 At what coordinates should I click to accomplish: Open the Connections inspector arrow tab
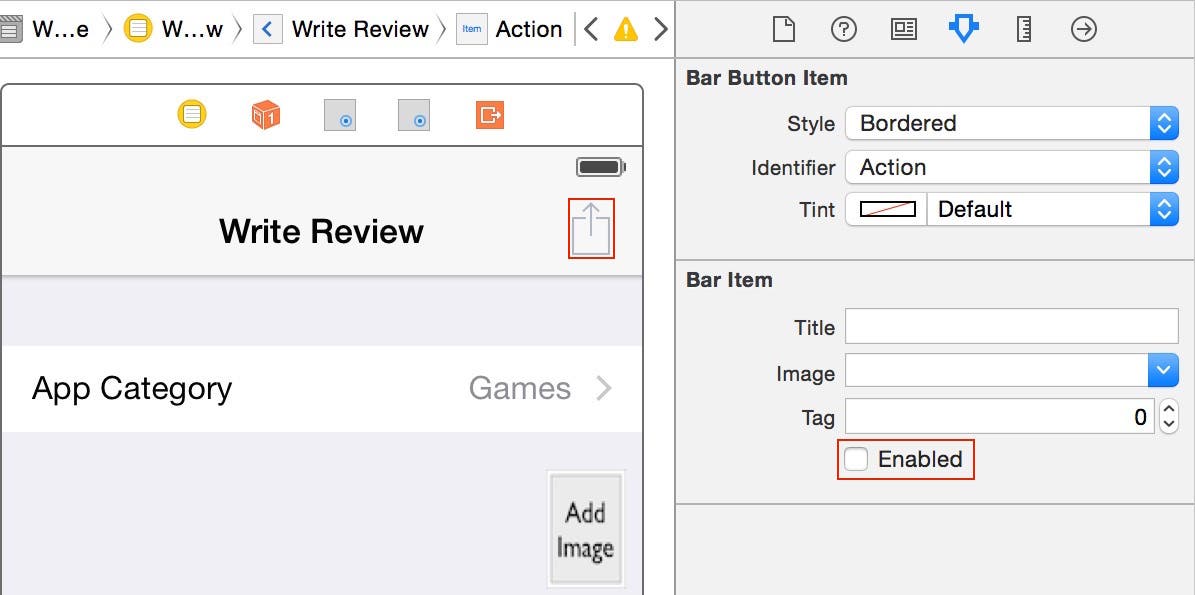pyautogui.click(x=1084, y=30)
